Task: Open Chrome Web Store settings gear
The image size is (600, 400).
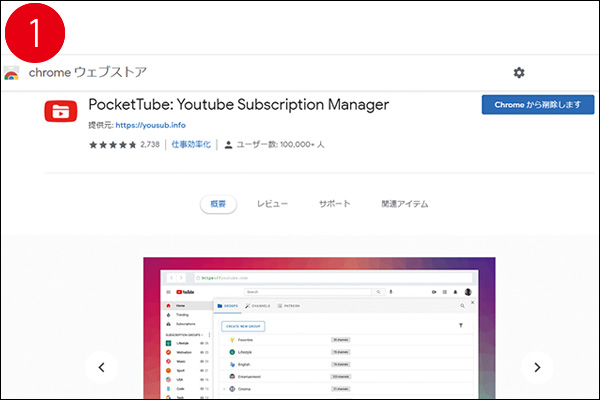Action: point(518,72)
